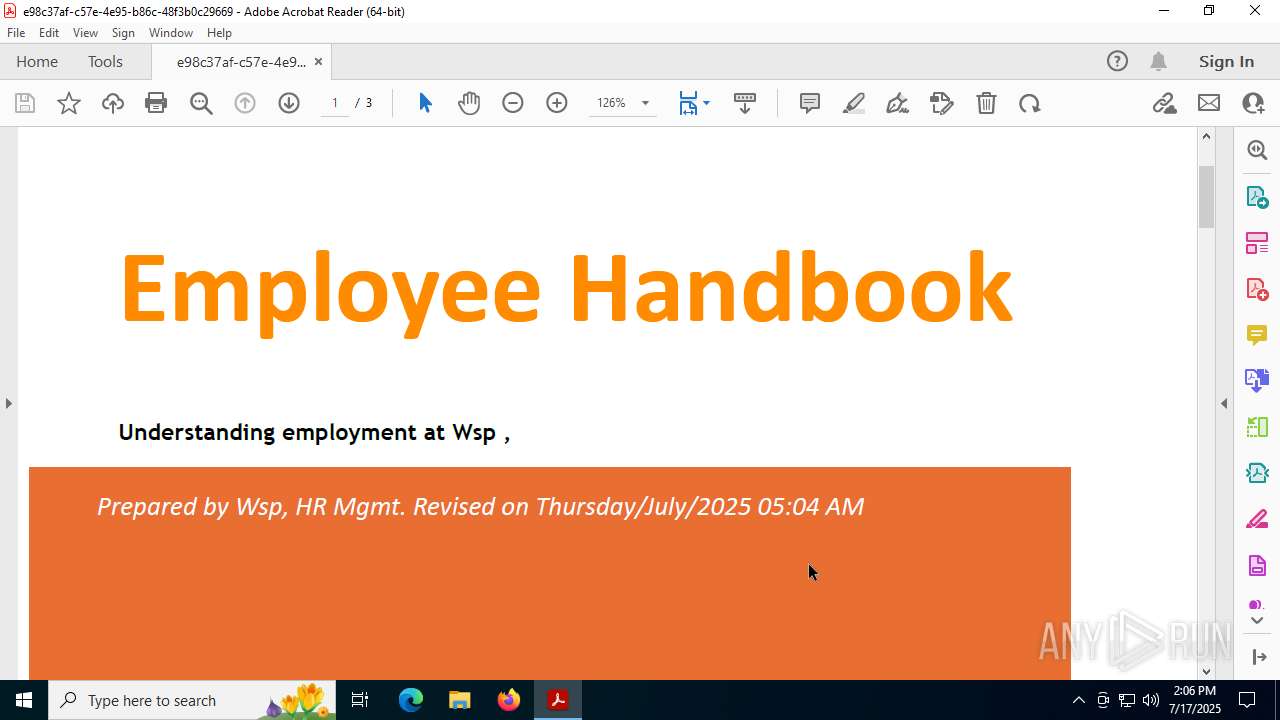Open the Create PDF tool
This screenshot has height=720, width=1280.
[1257, 289]
